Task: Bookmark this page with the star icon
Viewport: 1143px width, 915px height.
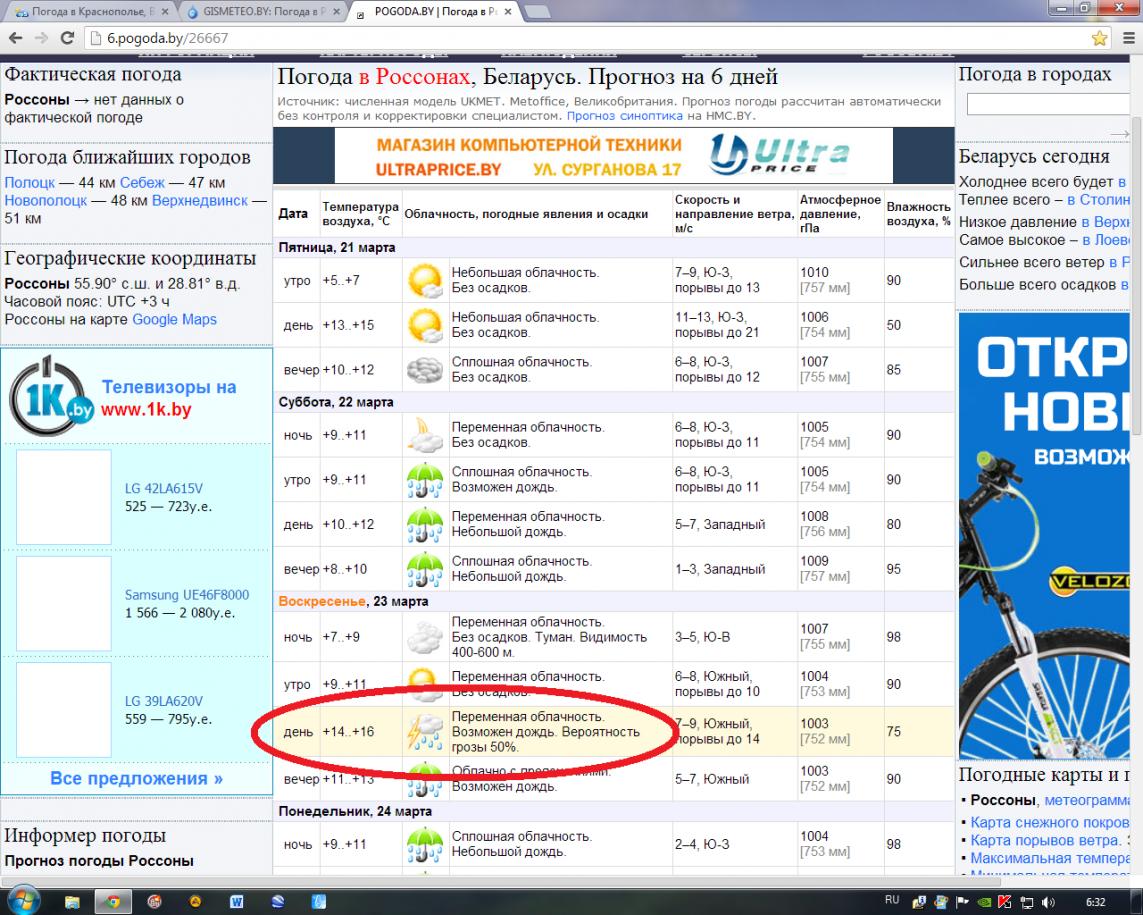Action: tap(1099, 39)
